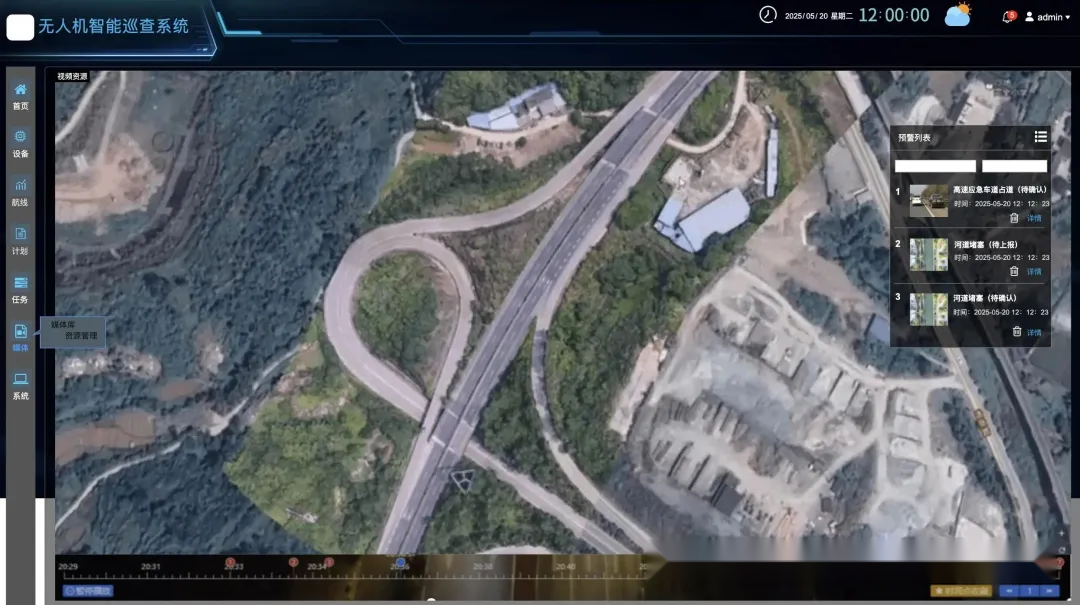
Task: Click the blue playhead marker on timeline
Action: [x=401, y=563]
